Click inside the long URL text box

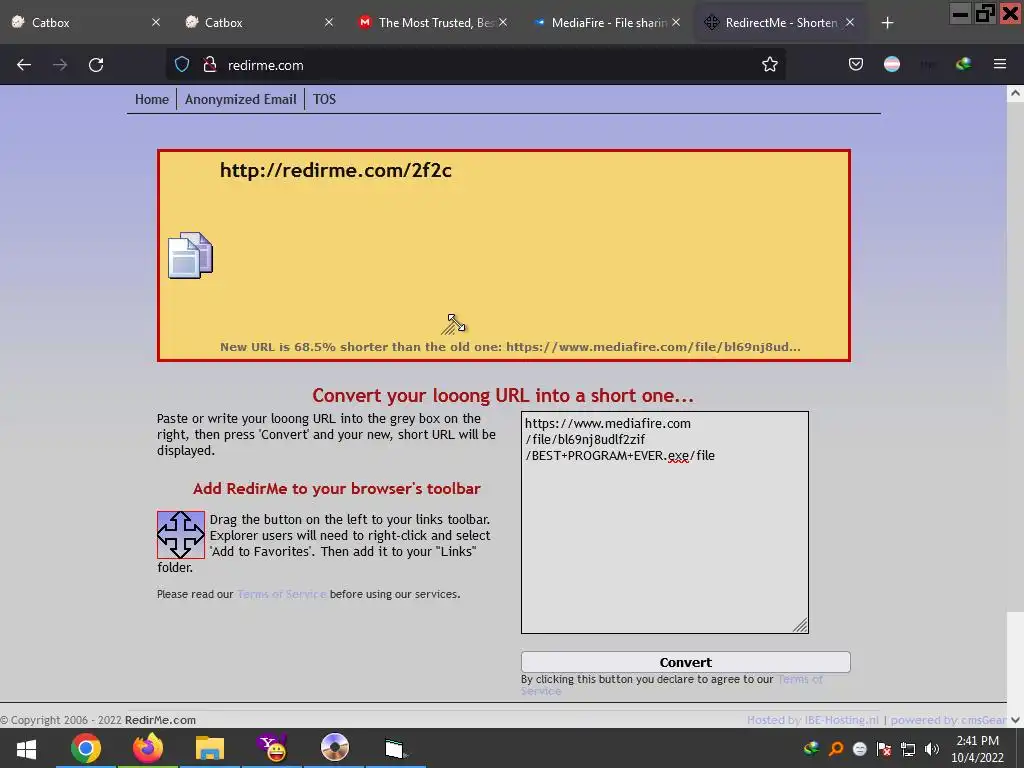click(665, 522)
